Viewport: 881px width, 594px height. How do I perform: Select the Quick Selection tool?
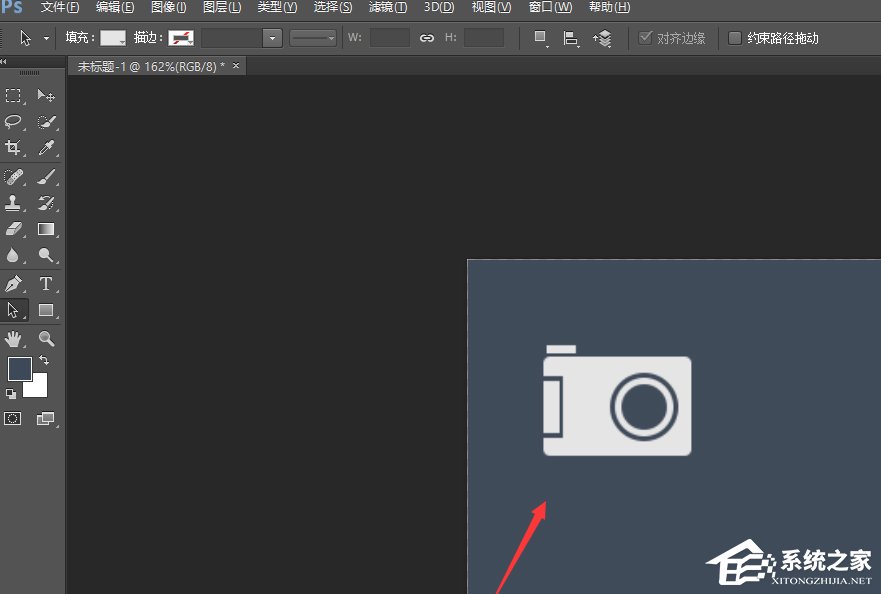coord(46,121)
